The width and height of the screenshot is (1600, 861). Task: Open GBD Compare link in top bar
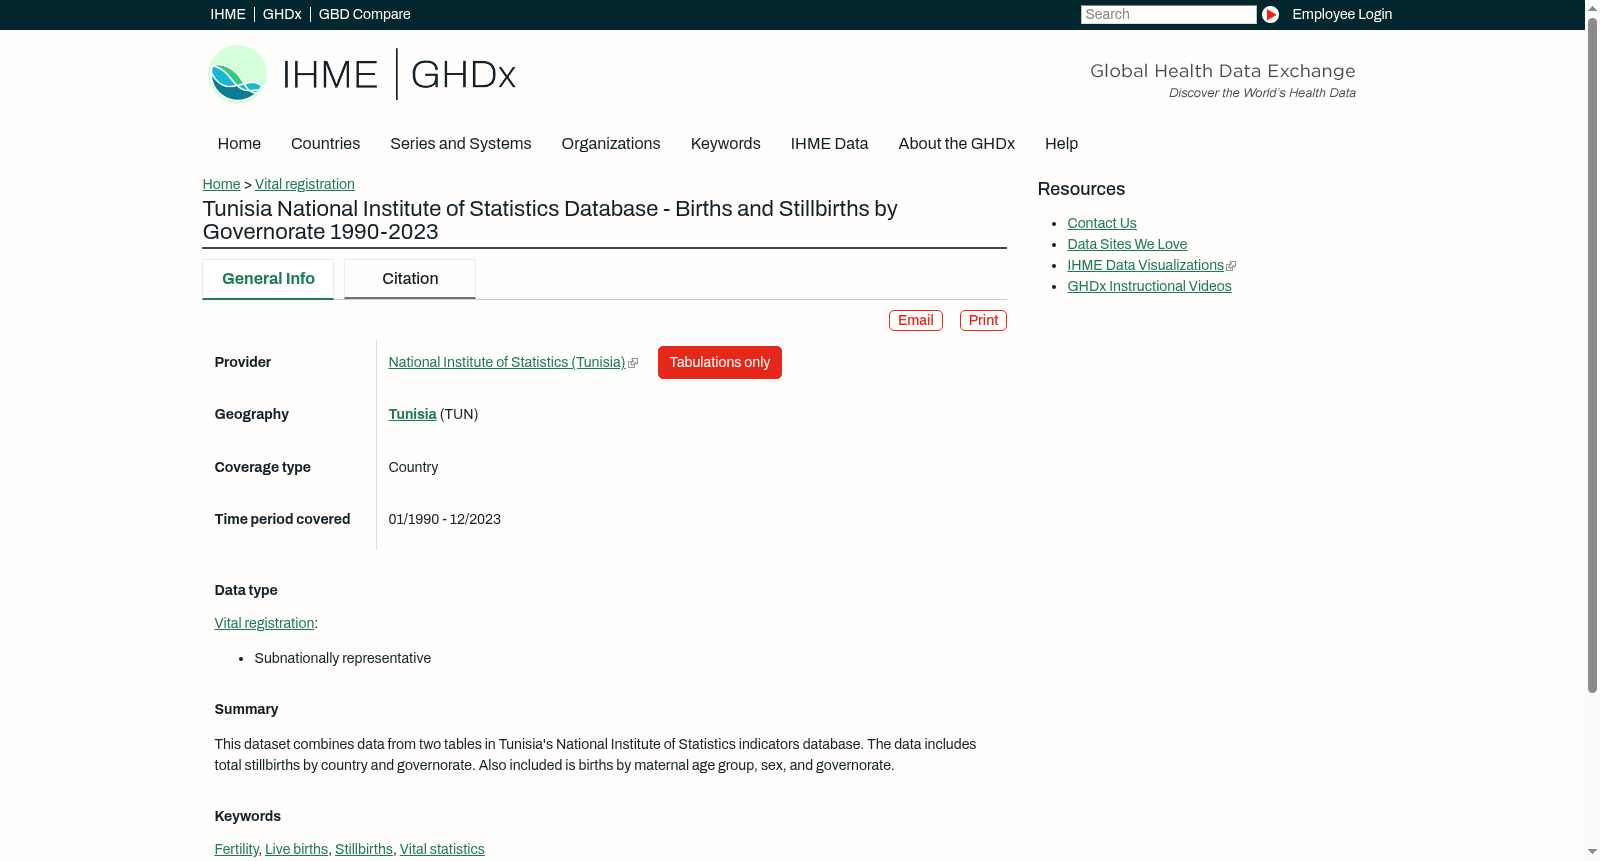[365, 14]
